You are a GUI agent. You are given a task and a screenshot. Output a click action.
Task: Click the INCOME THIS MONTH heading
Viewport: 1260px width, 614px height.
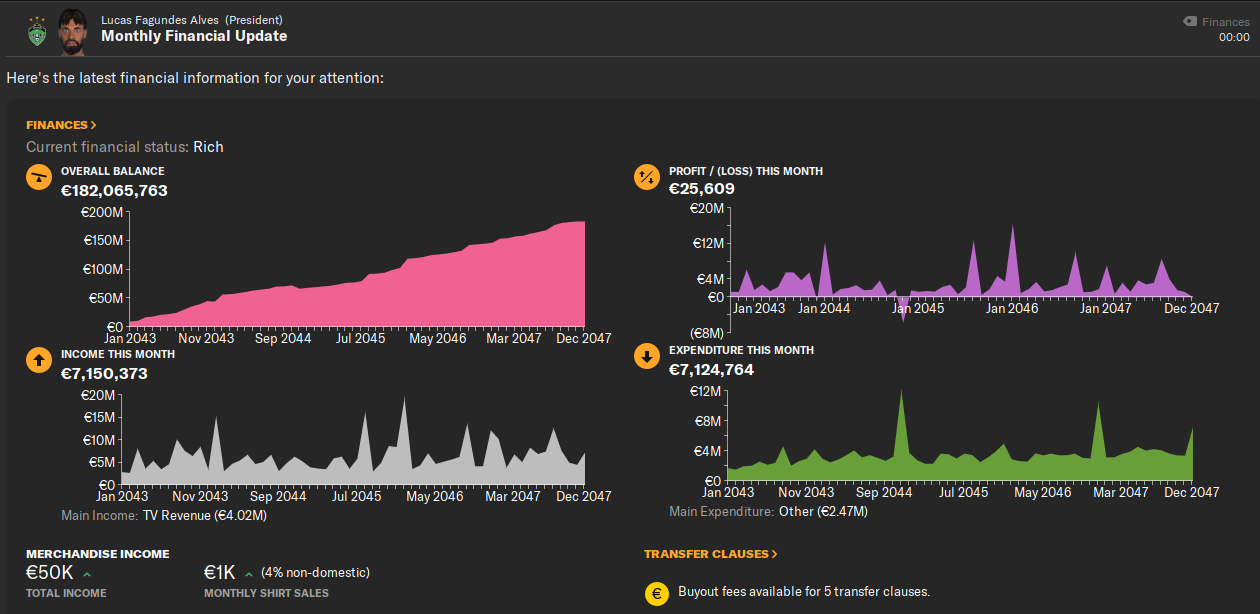pyautogui.click(x=118, y=354)
